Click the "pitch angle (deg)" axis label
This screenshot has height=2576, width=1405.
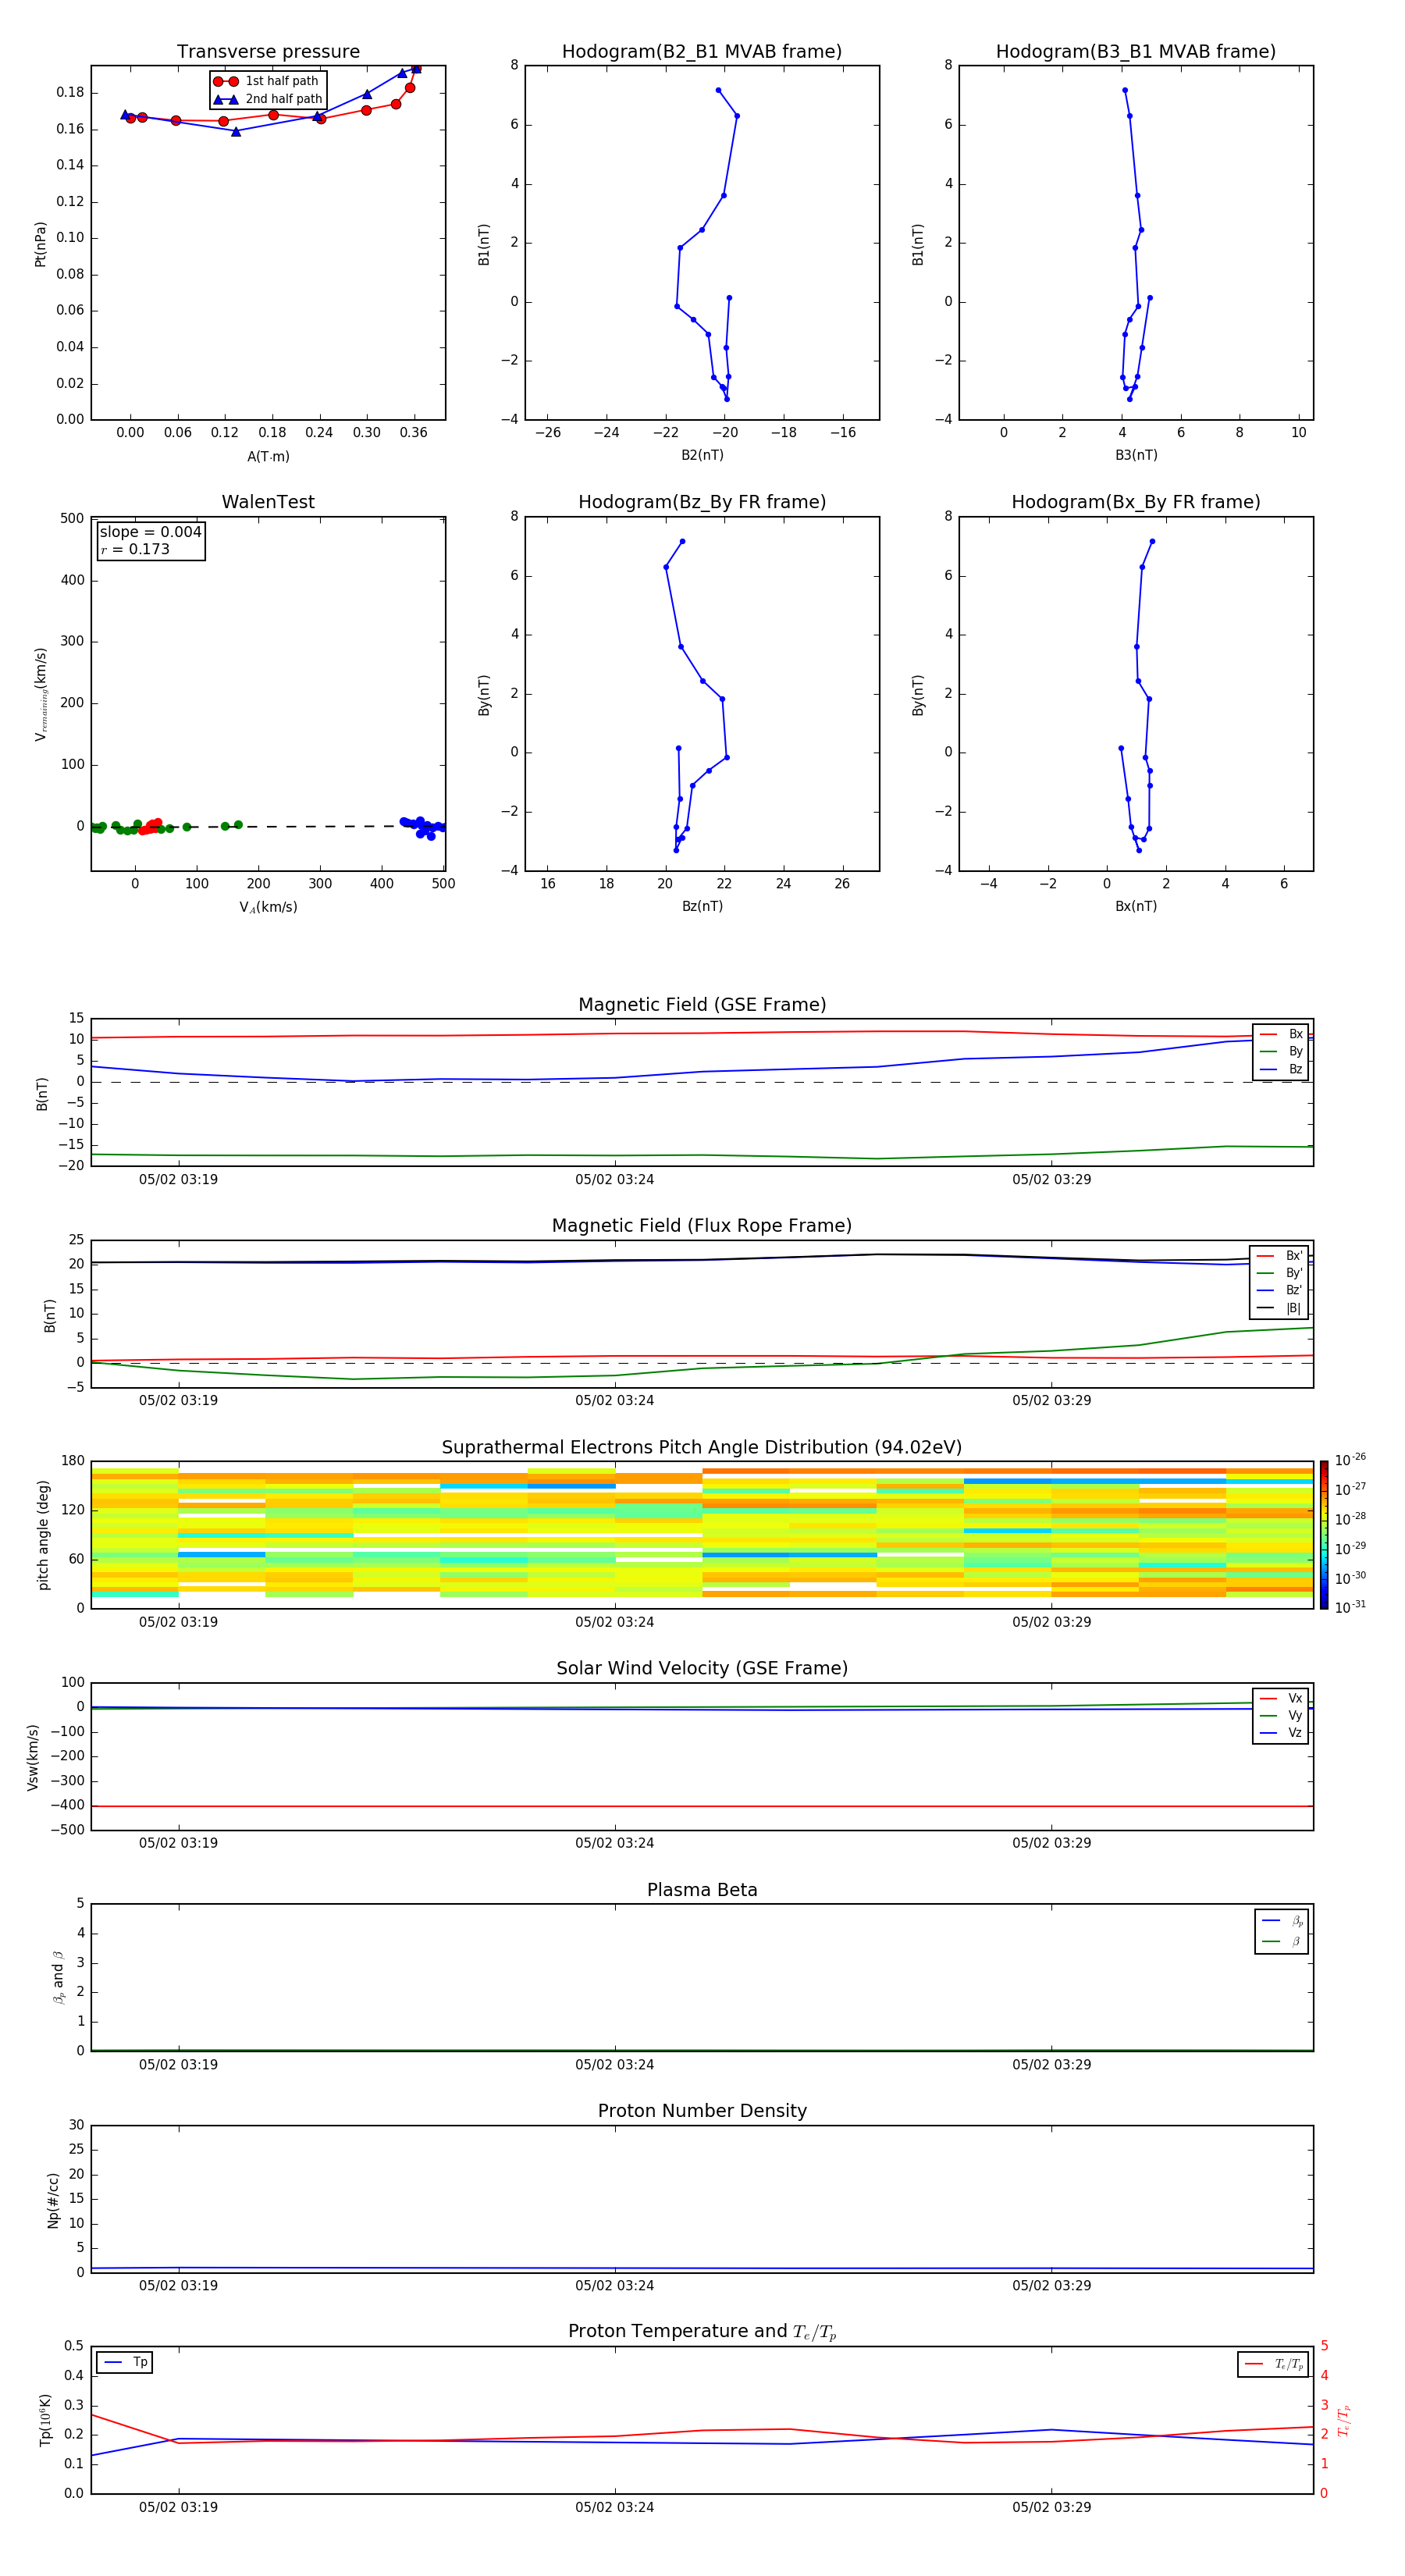[43, 1535]
